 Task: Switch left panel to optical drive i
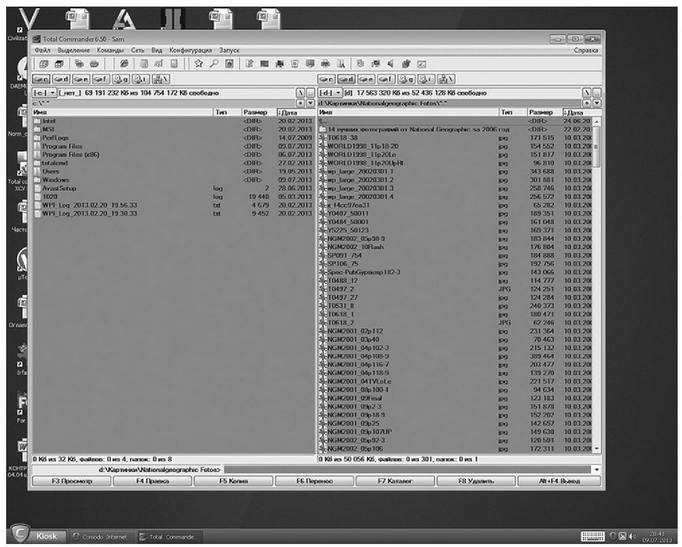(x=141, y=79)
